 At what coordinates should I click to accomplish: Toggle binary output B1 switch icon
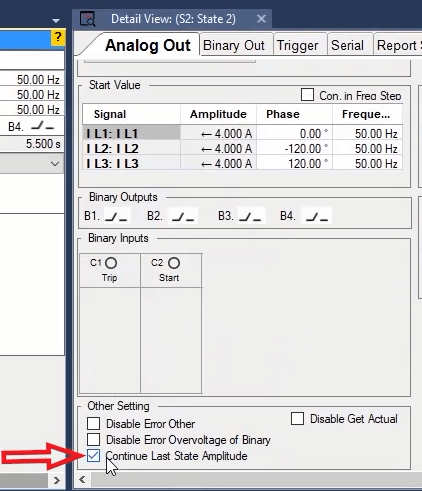(116, 216)
